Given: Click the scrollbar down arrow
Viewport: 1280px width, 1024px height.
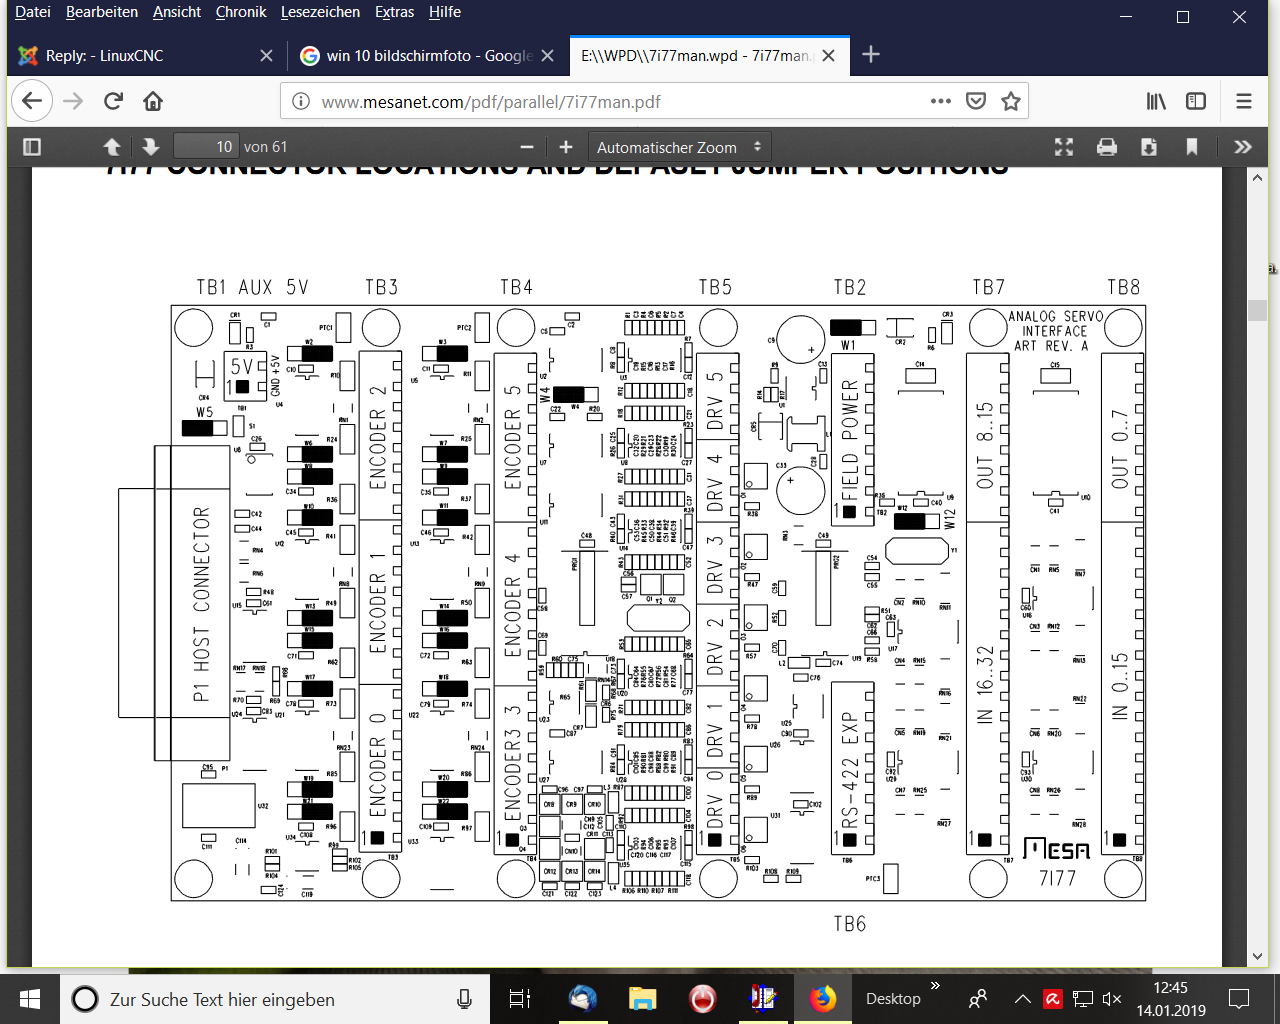Looking at the screenshot, I should click(1258, 957).
